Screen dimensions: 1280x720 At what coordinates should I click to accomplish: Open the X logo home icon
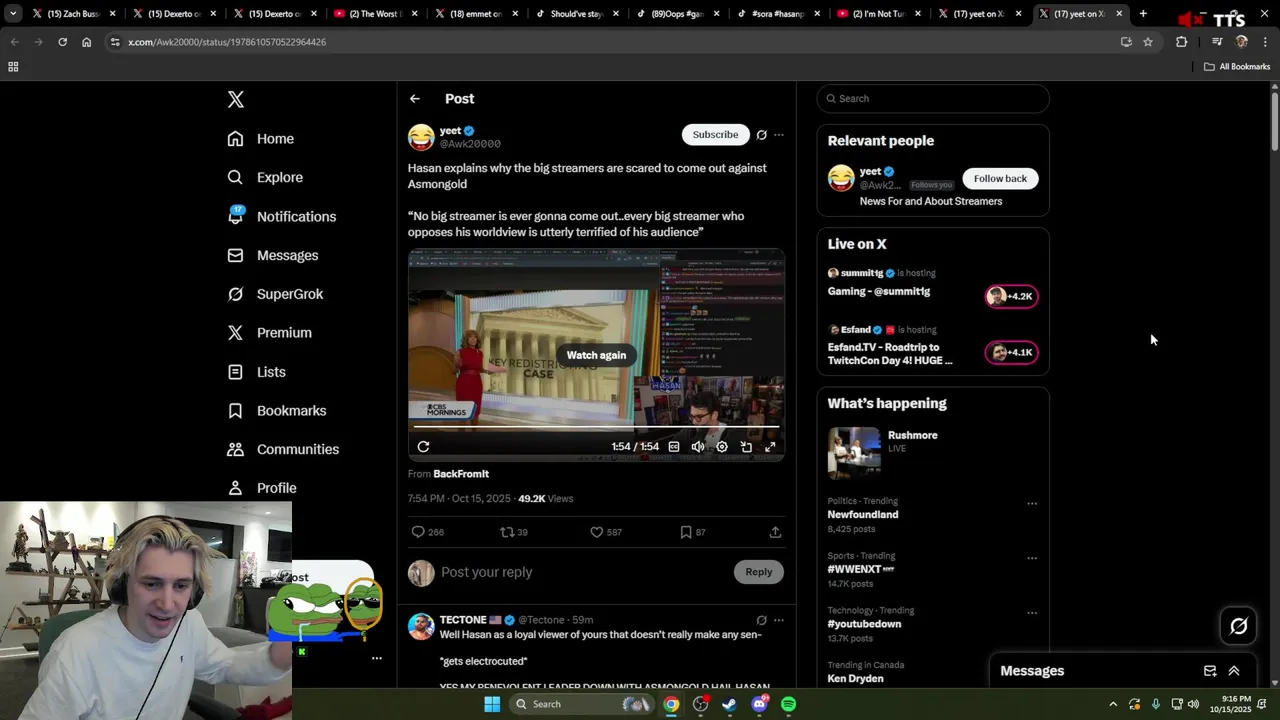(x=235, y=99)
